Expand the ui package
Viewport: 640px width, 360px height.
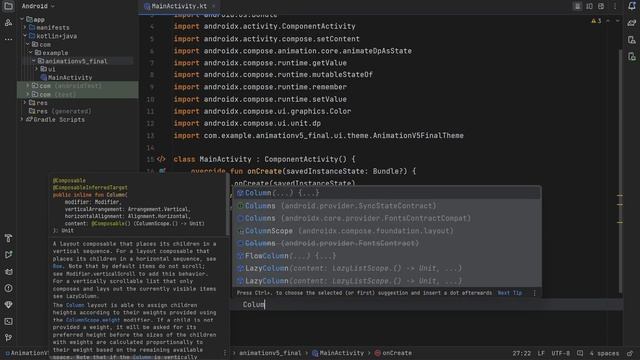37,69
